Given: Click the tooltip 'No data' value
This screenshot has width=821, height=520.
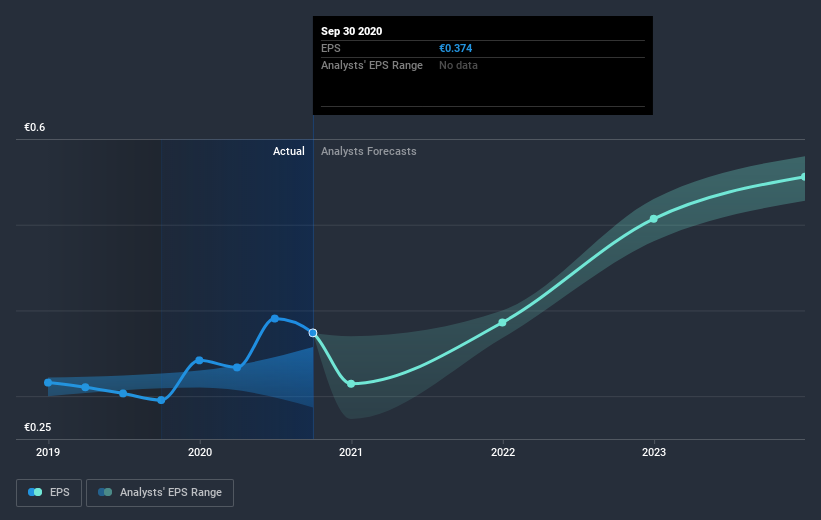Looking at the screenshot, I should point(458,65).
